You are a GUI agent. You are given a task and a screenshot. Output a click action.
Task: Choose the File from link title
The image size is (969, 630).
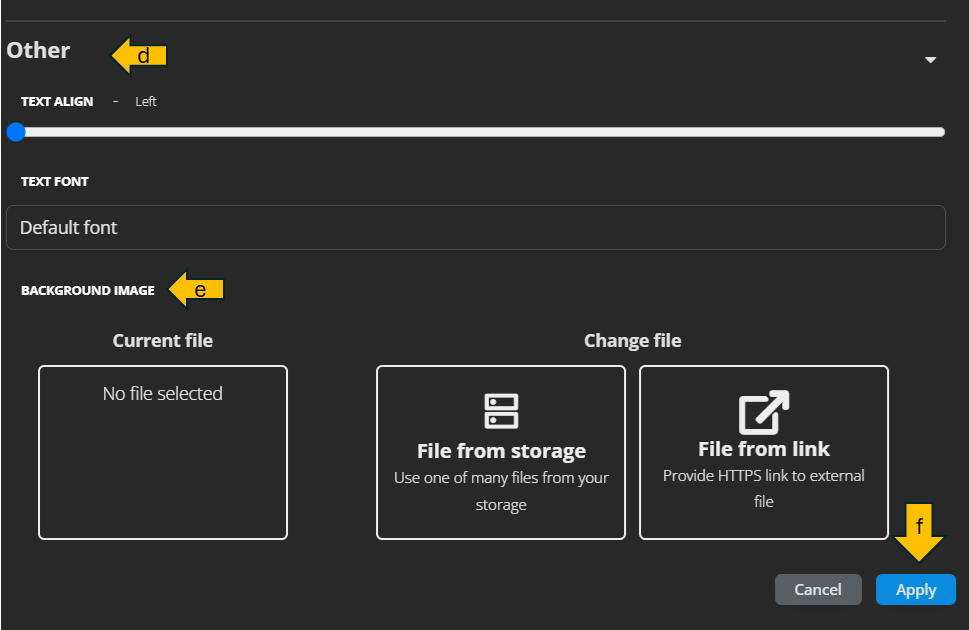(764, 448)
